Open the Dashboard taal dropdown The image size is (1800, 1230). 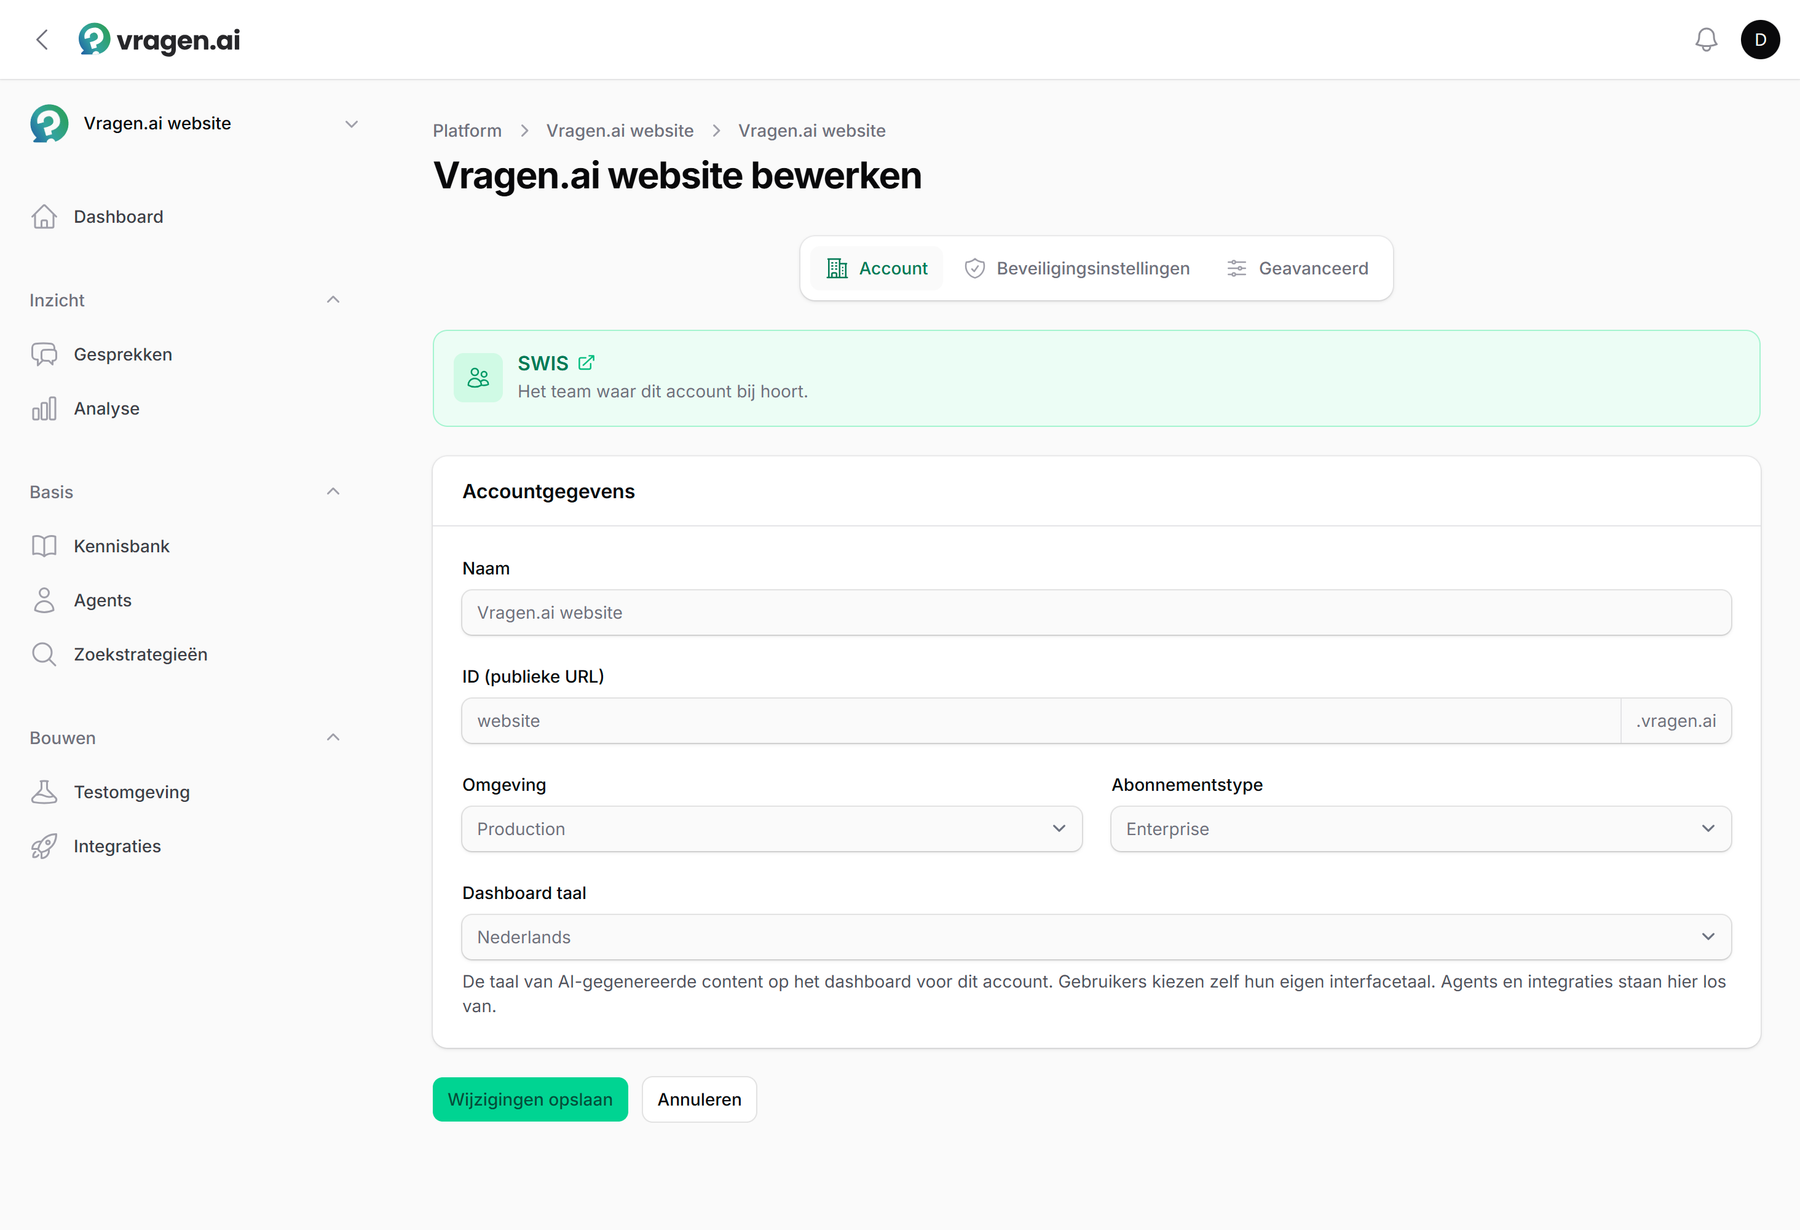tap(1096, 937)
